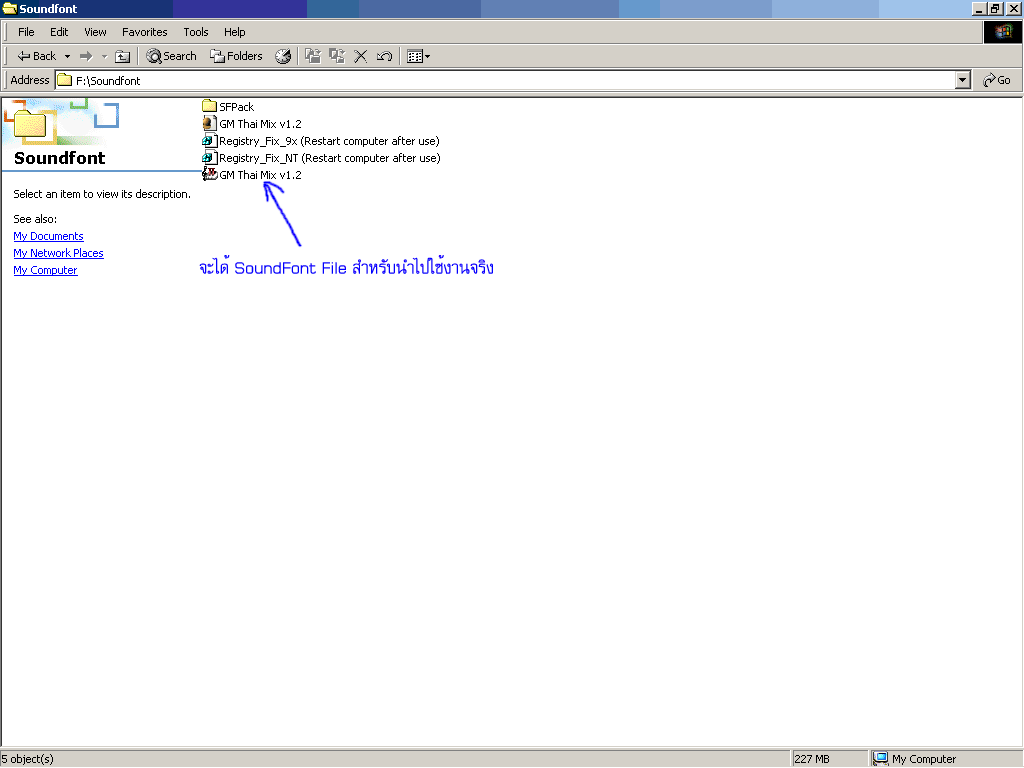Open the Search pane
1024x768 pixels.
coord(171,56)
